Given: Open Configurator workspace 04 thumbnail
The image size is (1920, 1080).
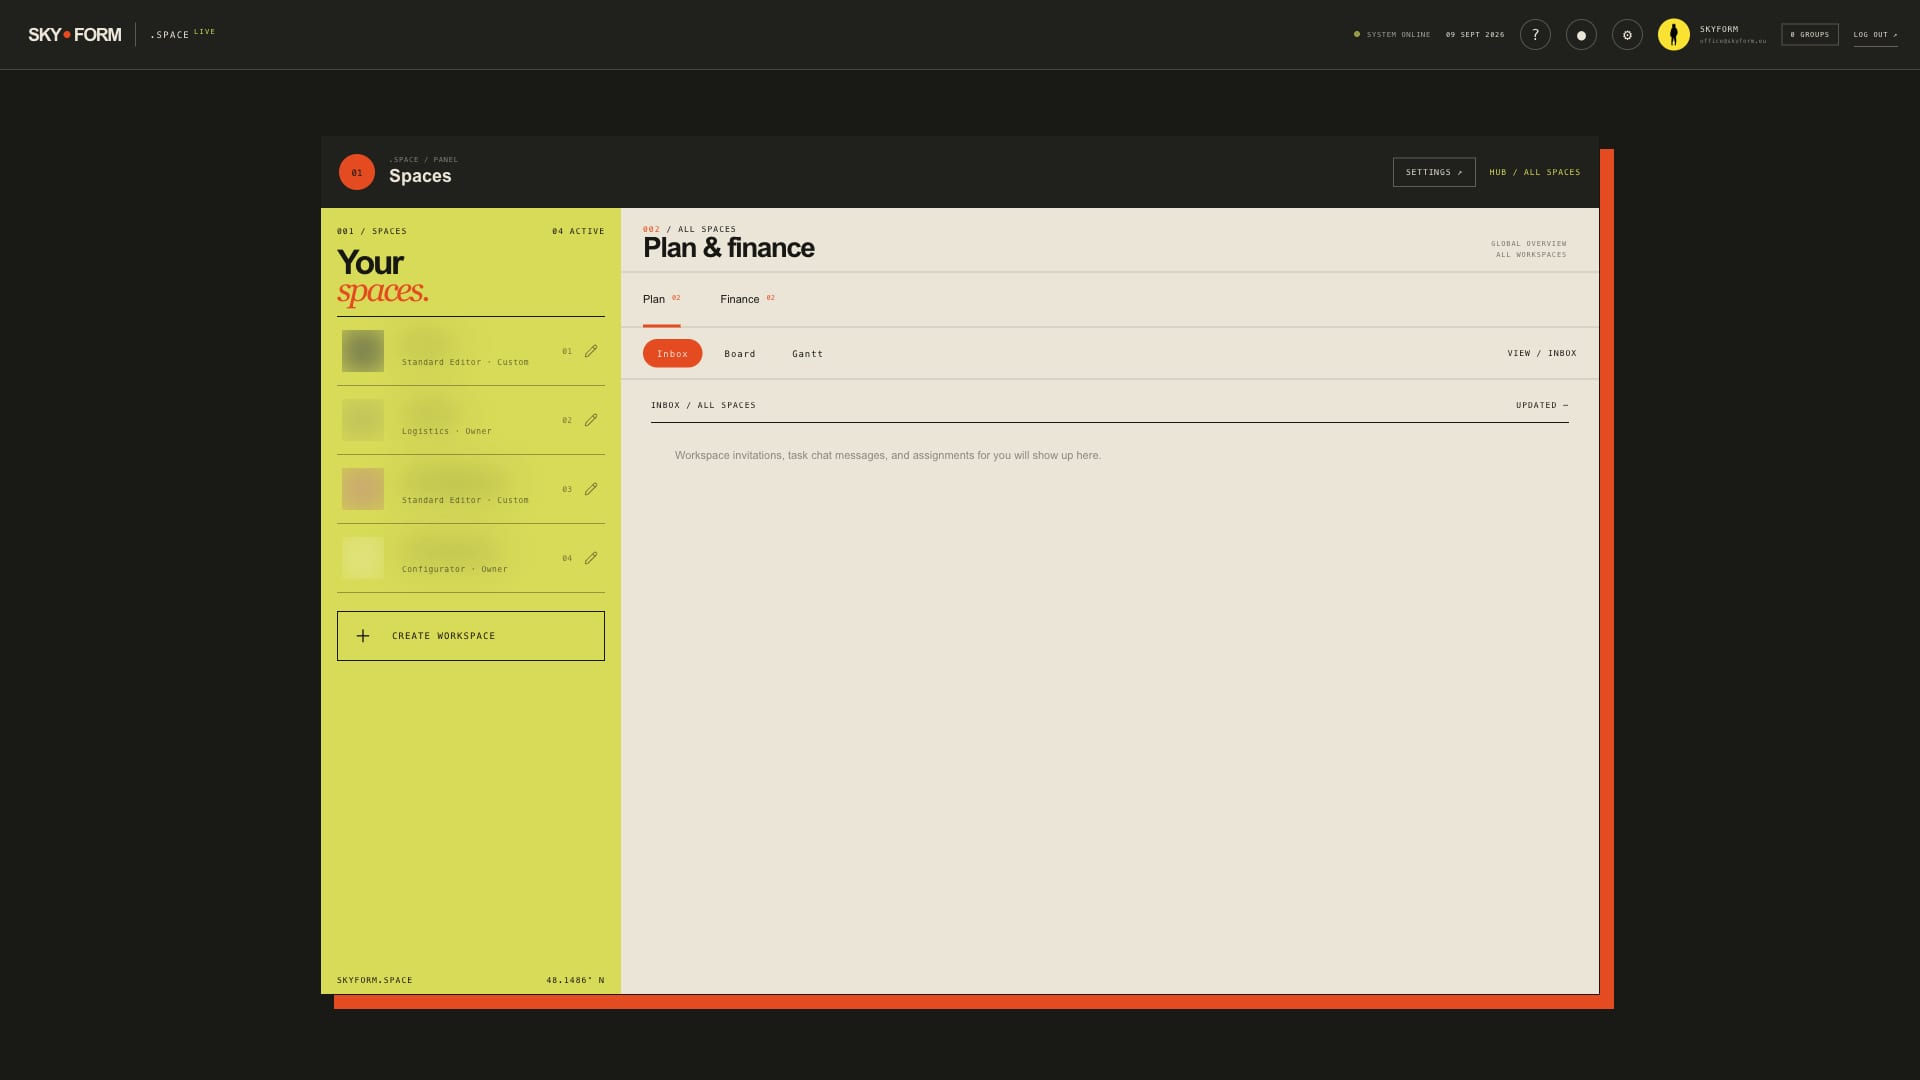Looking at the screenshot, I should (x=363, y=558).
